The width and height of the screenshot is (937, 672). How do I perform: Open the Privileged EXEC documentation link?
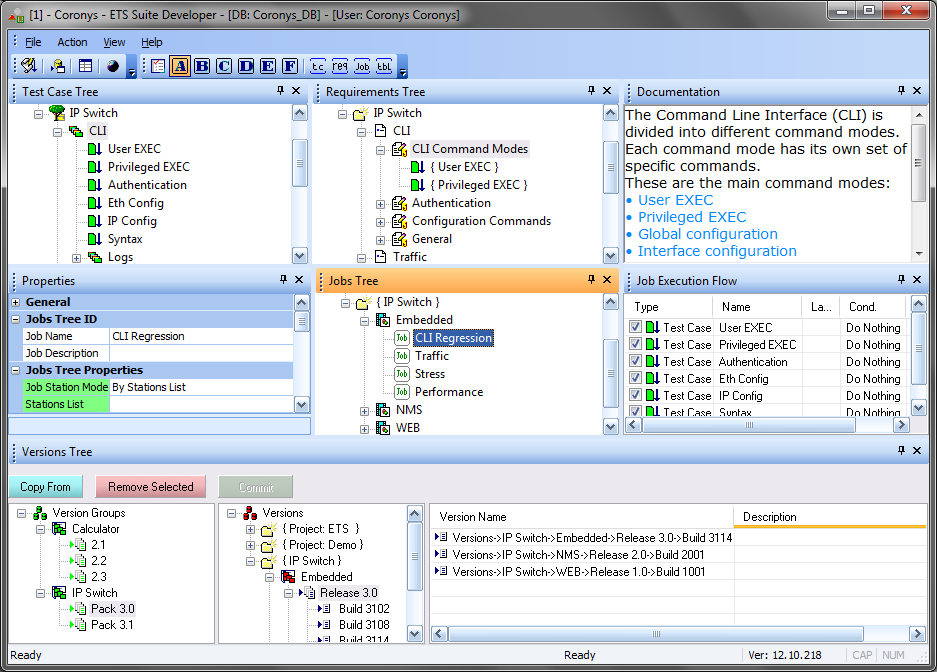tap(692, 217)
